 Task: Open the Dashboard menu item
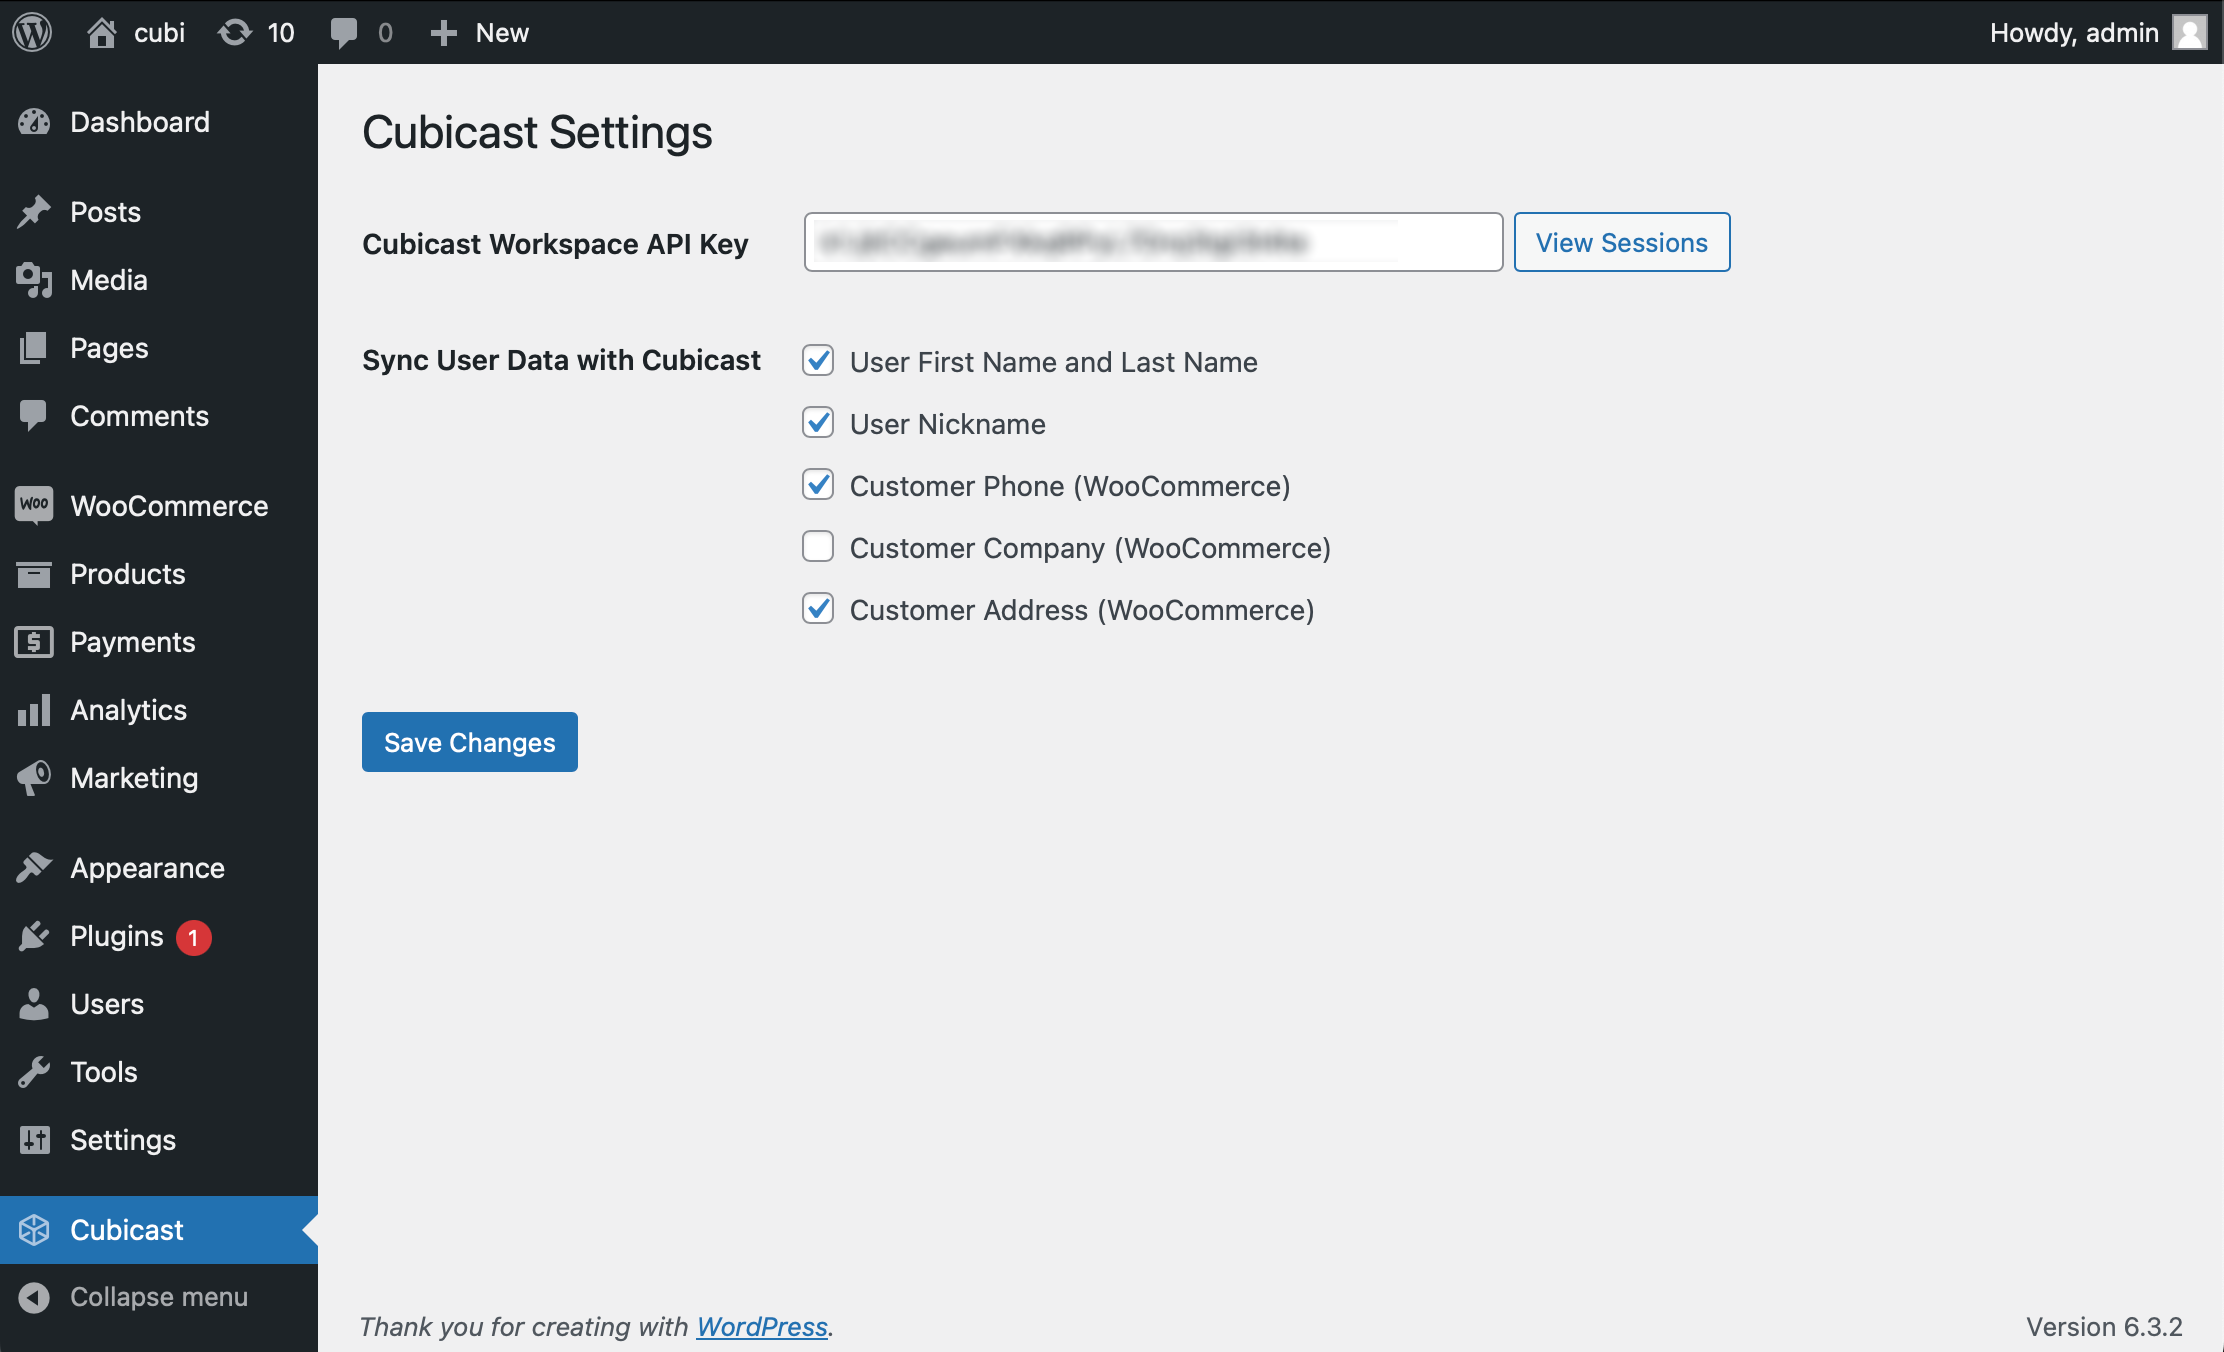coord(159,122)
